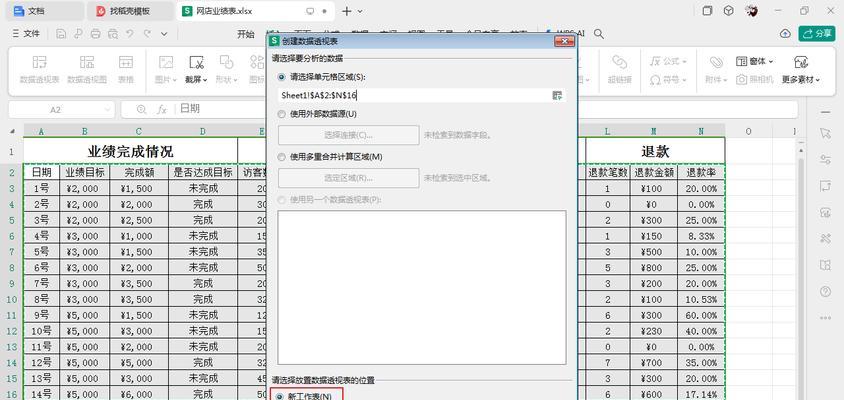The width and height of the screenshot is (844, 400).
Task: Click the user avatar in title bar
Action: pyautogui.click(x=752, y=11)
